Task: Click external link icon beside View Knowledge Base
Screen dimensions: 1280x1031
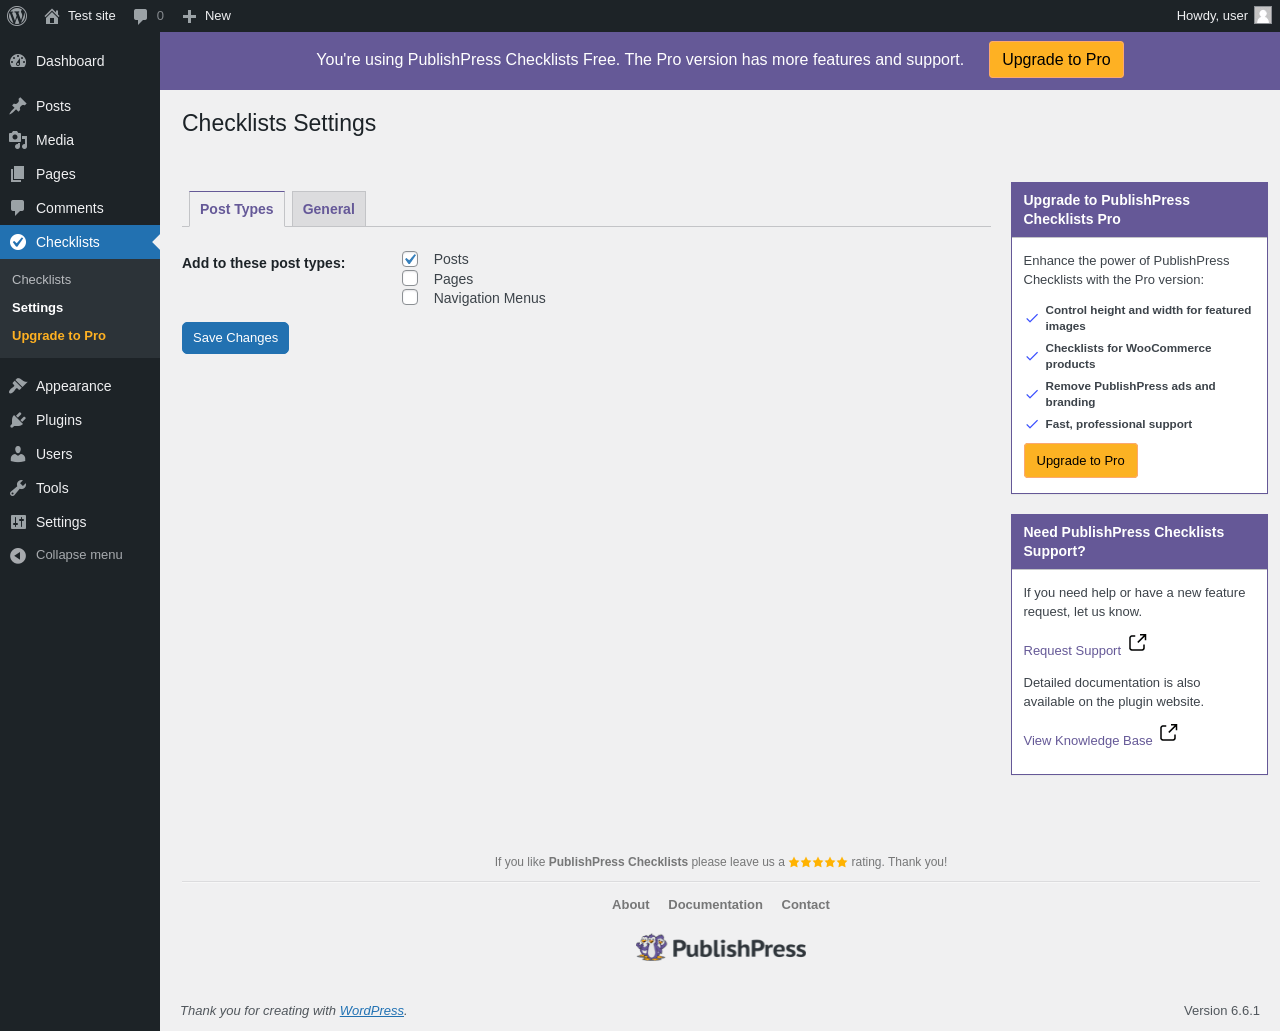Action: 1169,732
